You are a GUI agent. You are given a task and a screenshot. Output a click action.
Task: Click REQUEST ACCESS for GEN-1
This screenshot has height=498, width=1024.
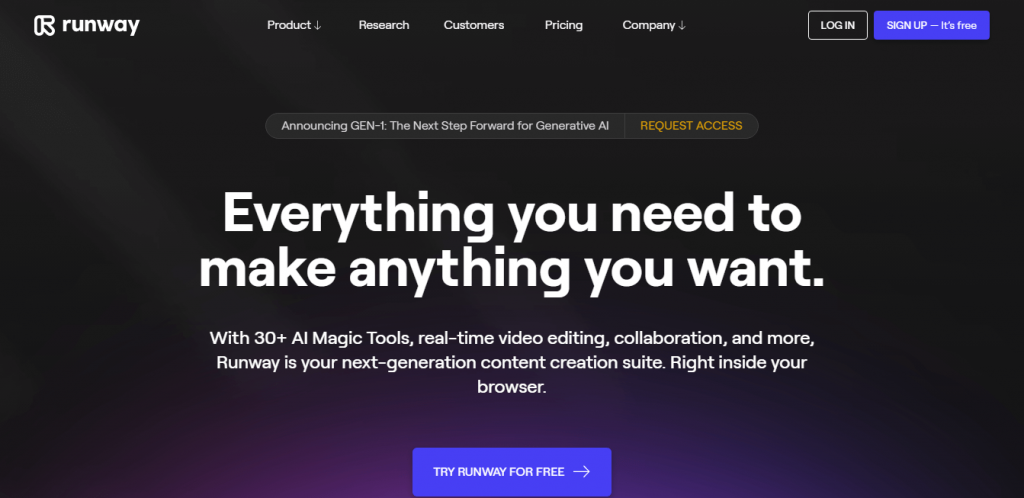tap(691, 126)
